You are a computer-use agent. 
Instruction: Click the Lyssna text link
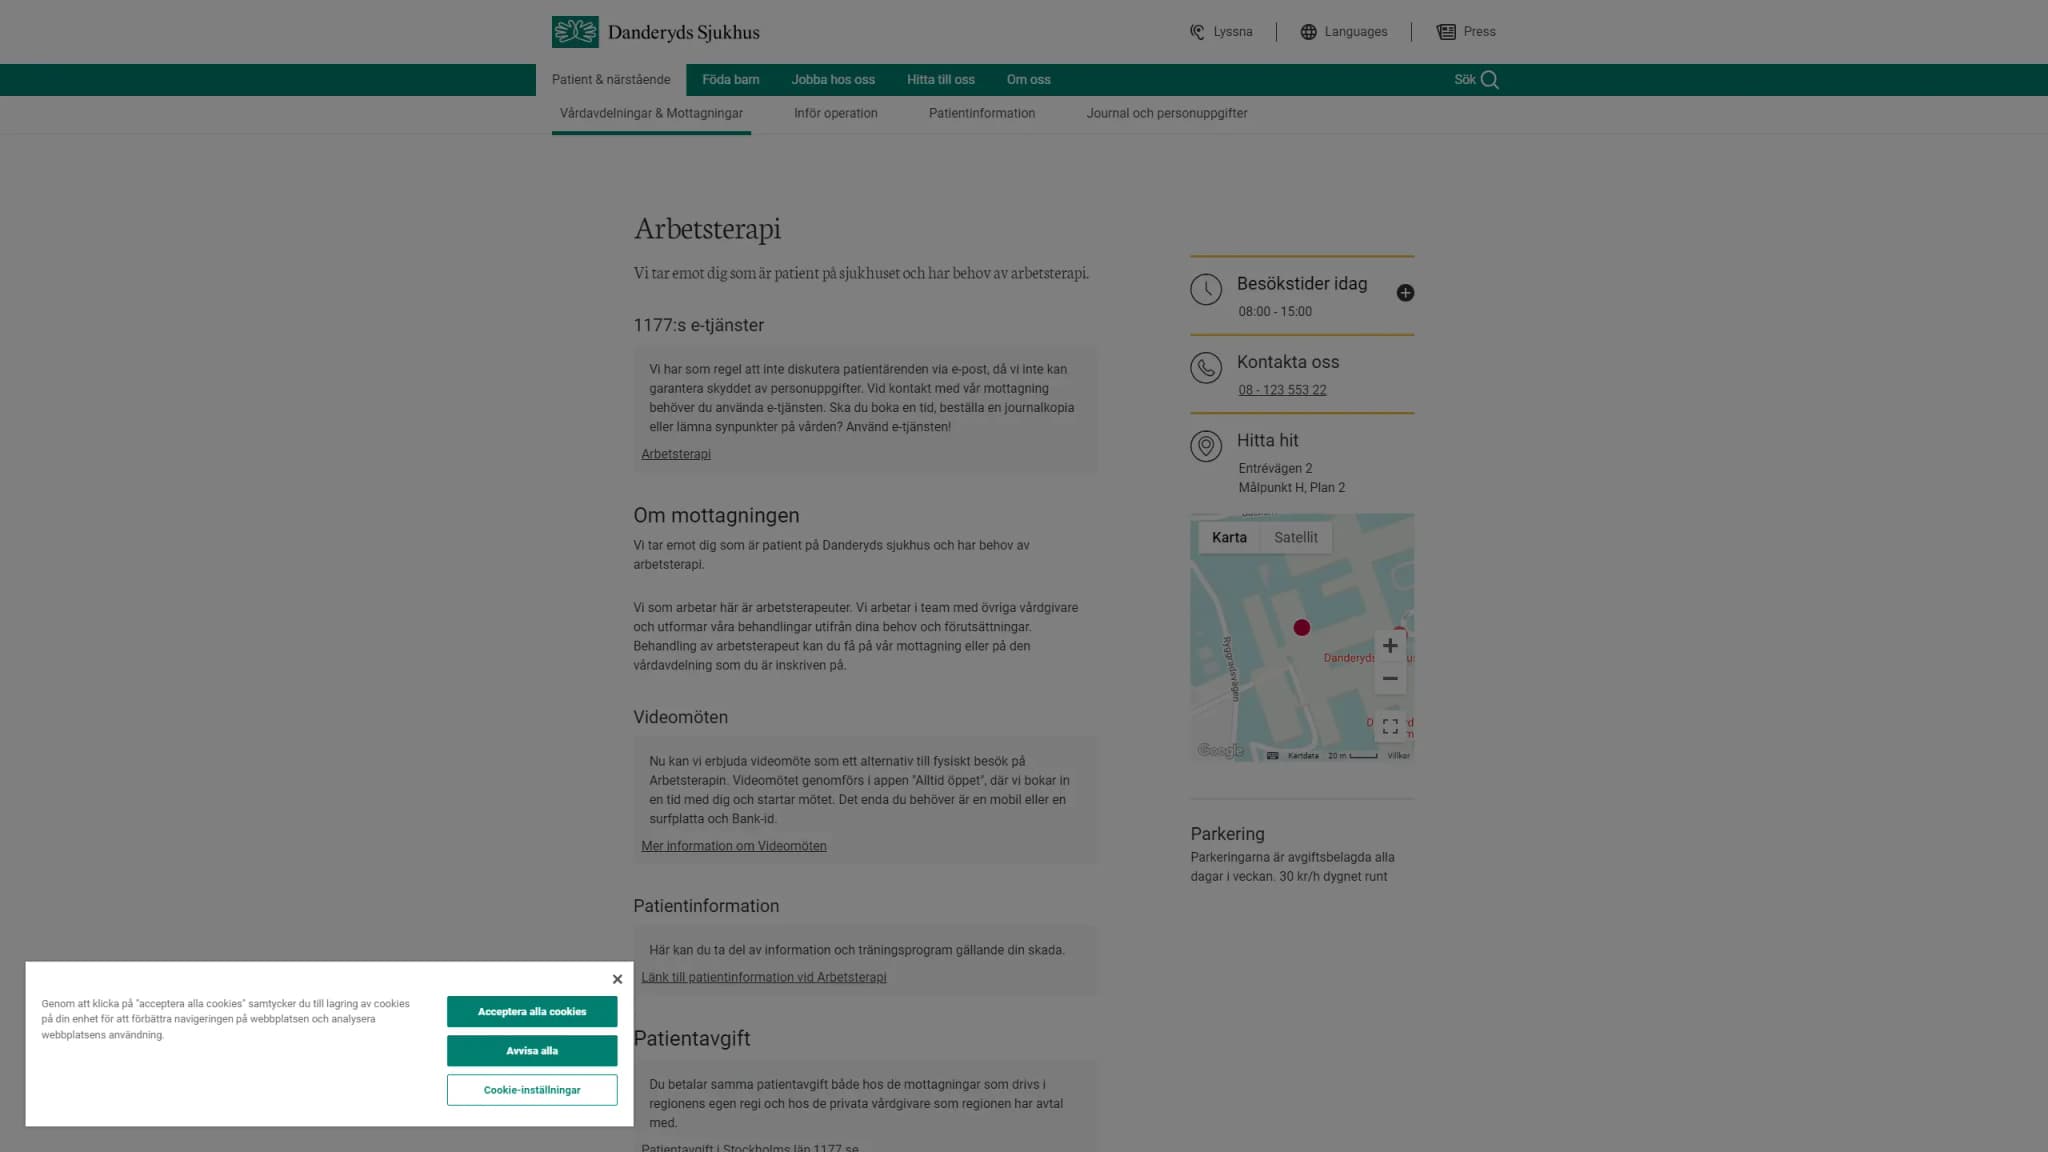(1232, 32)
